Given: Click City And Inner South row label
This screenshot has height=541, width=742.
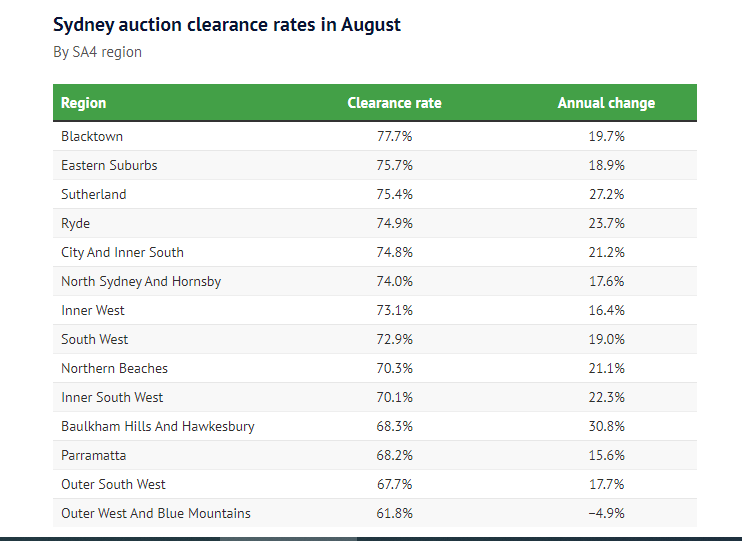Looking at the screenshot, I should (122, 252).
